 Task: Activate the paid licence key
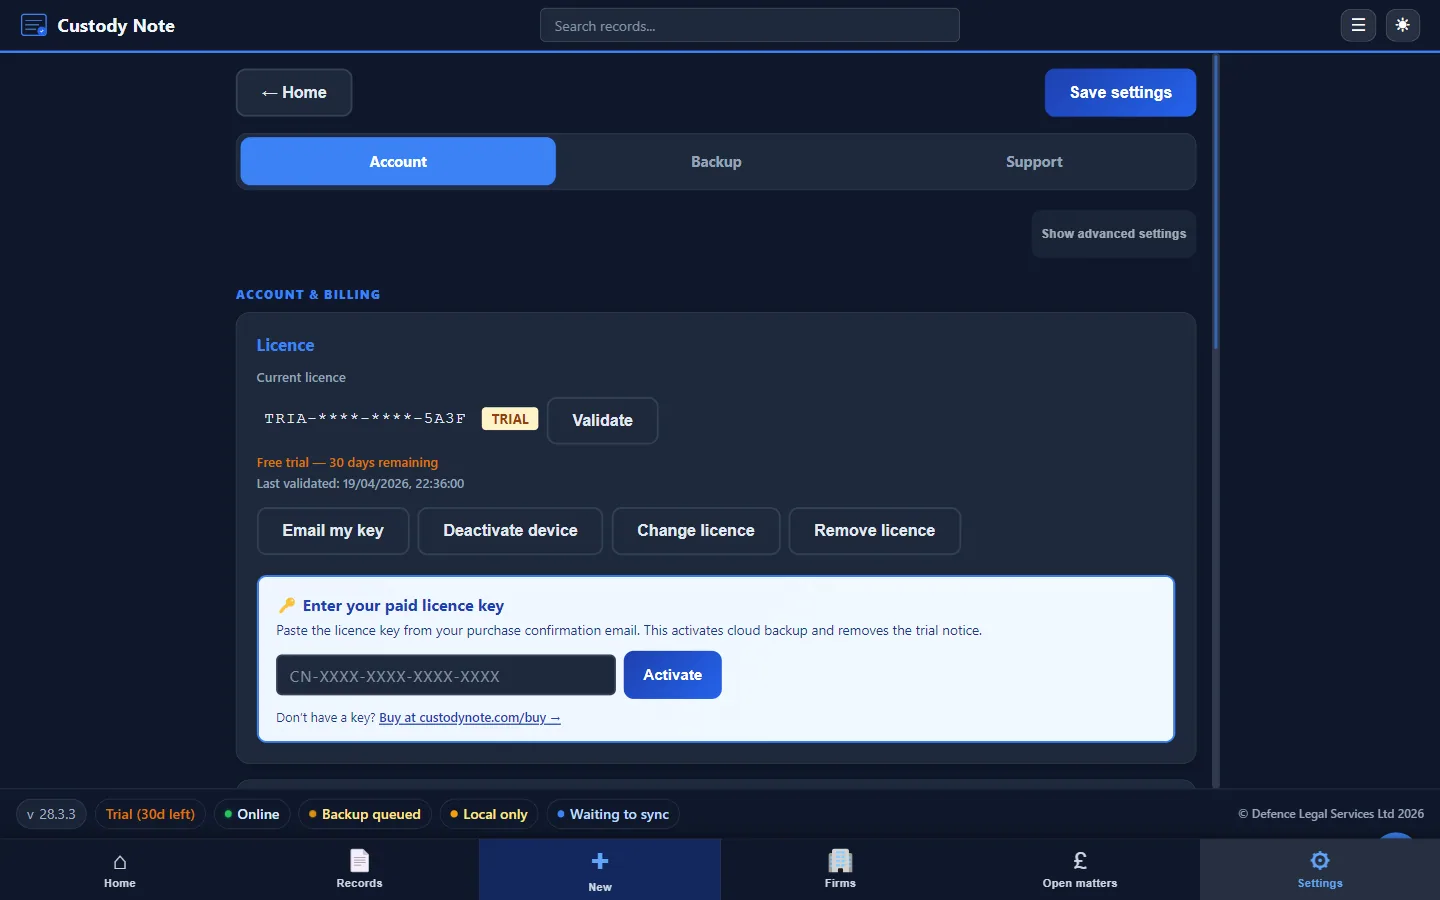(673, 675)
